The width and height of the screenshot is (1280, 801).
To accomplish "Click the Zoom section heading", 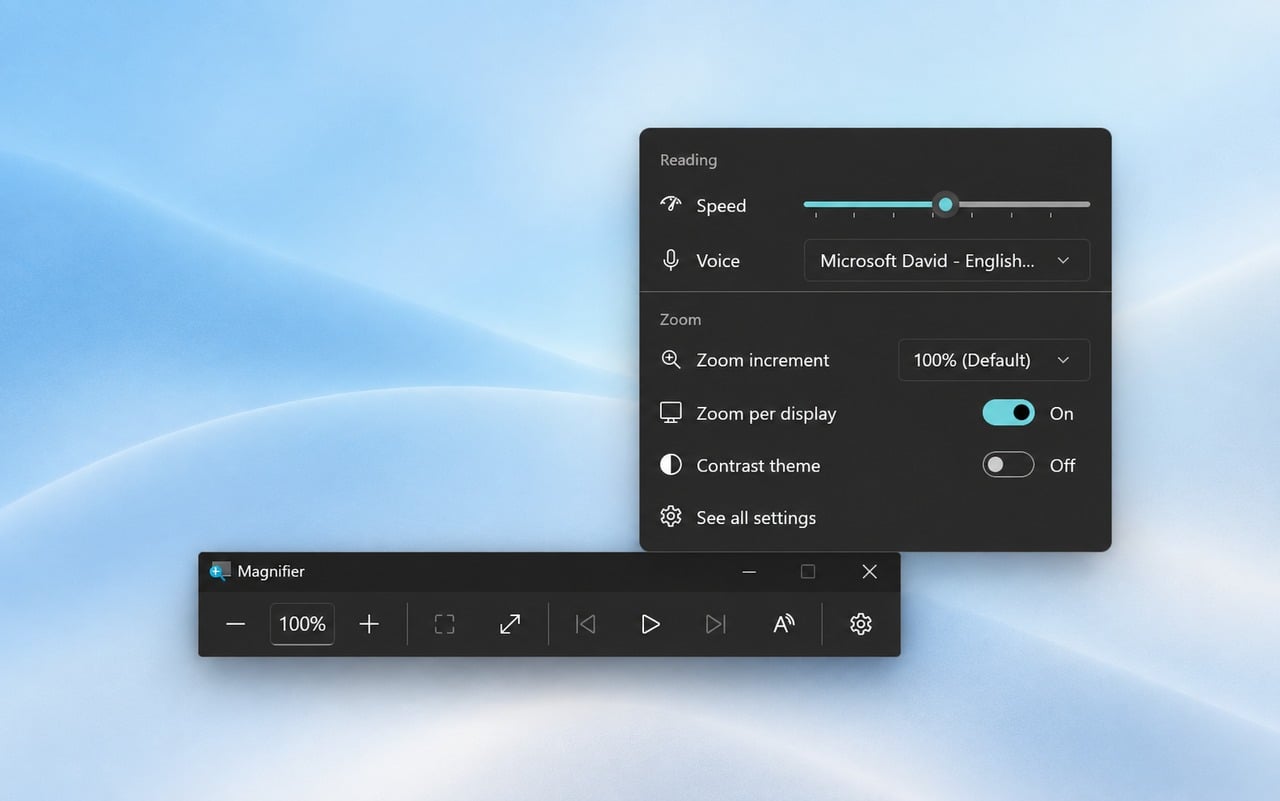I will click(680, 320).
